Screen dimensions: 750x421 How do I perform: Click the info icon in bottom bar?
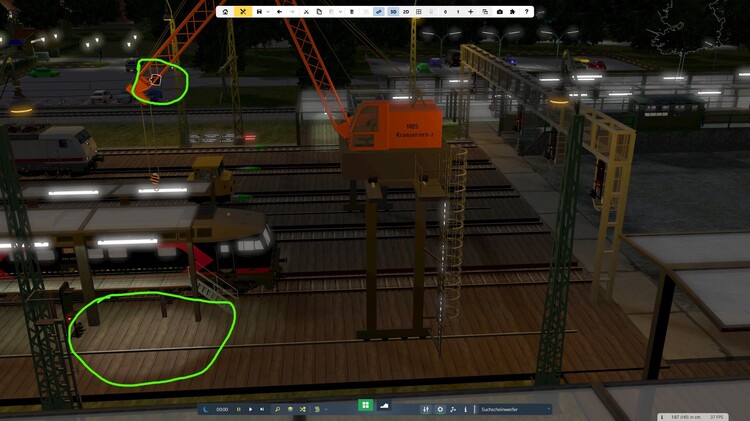tap(465, 409)
